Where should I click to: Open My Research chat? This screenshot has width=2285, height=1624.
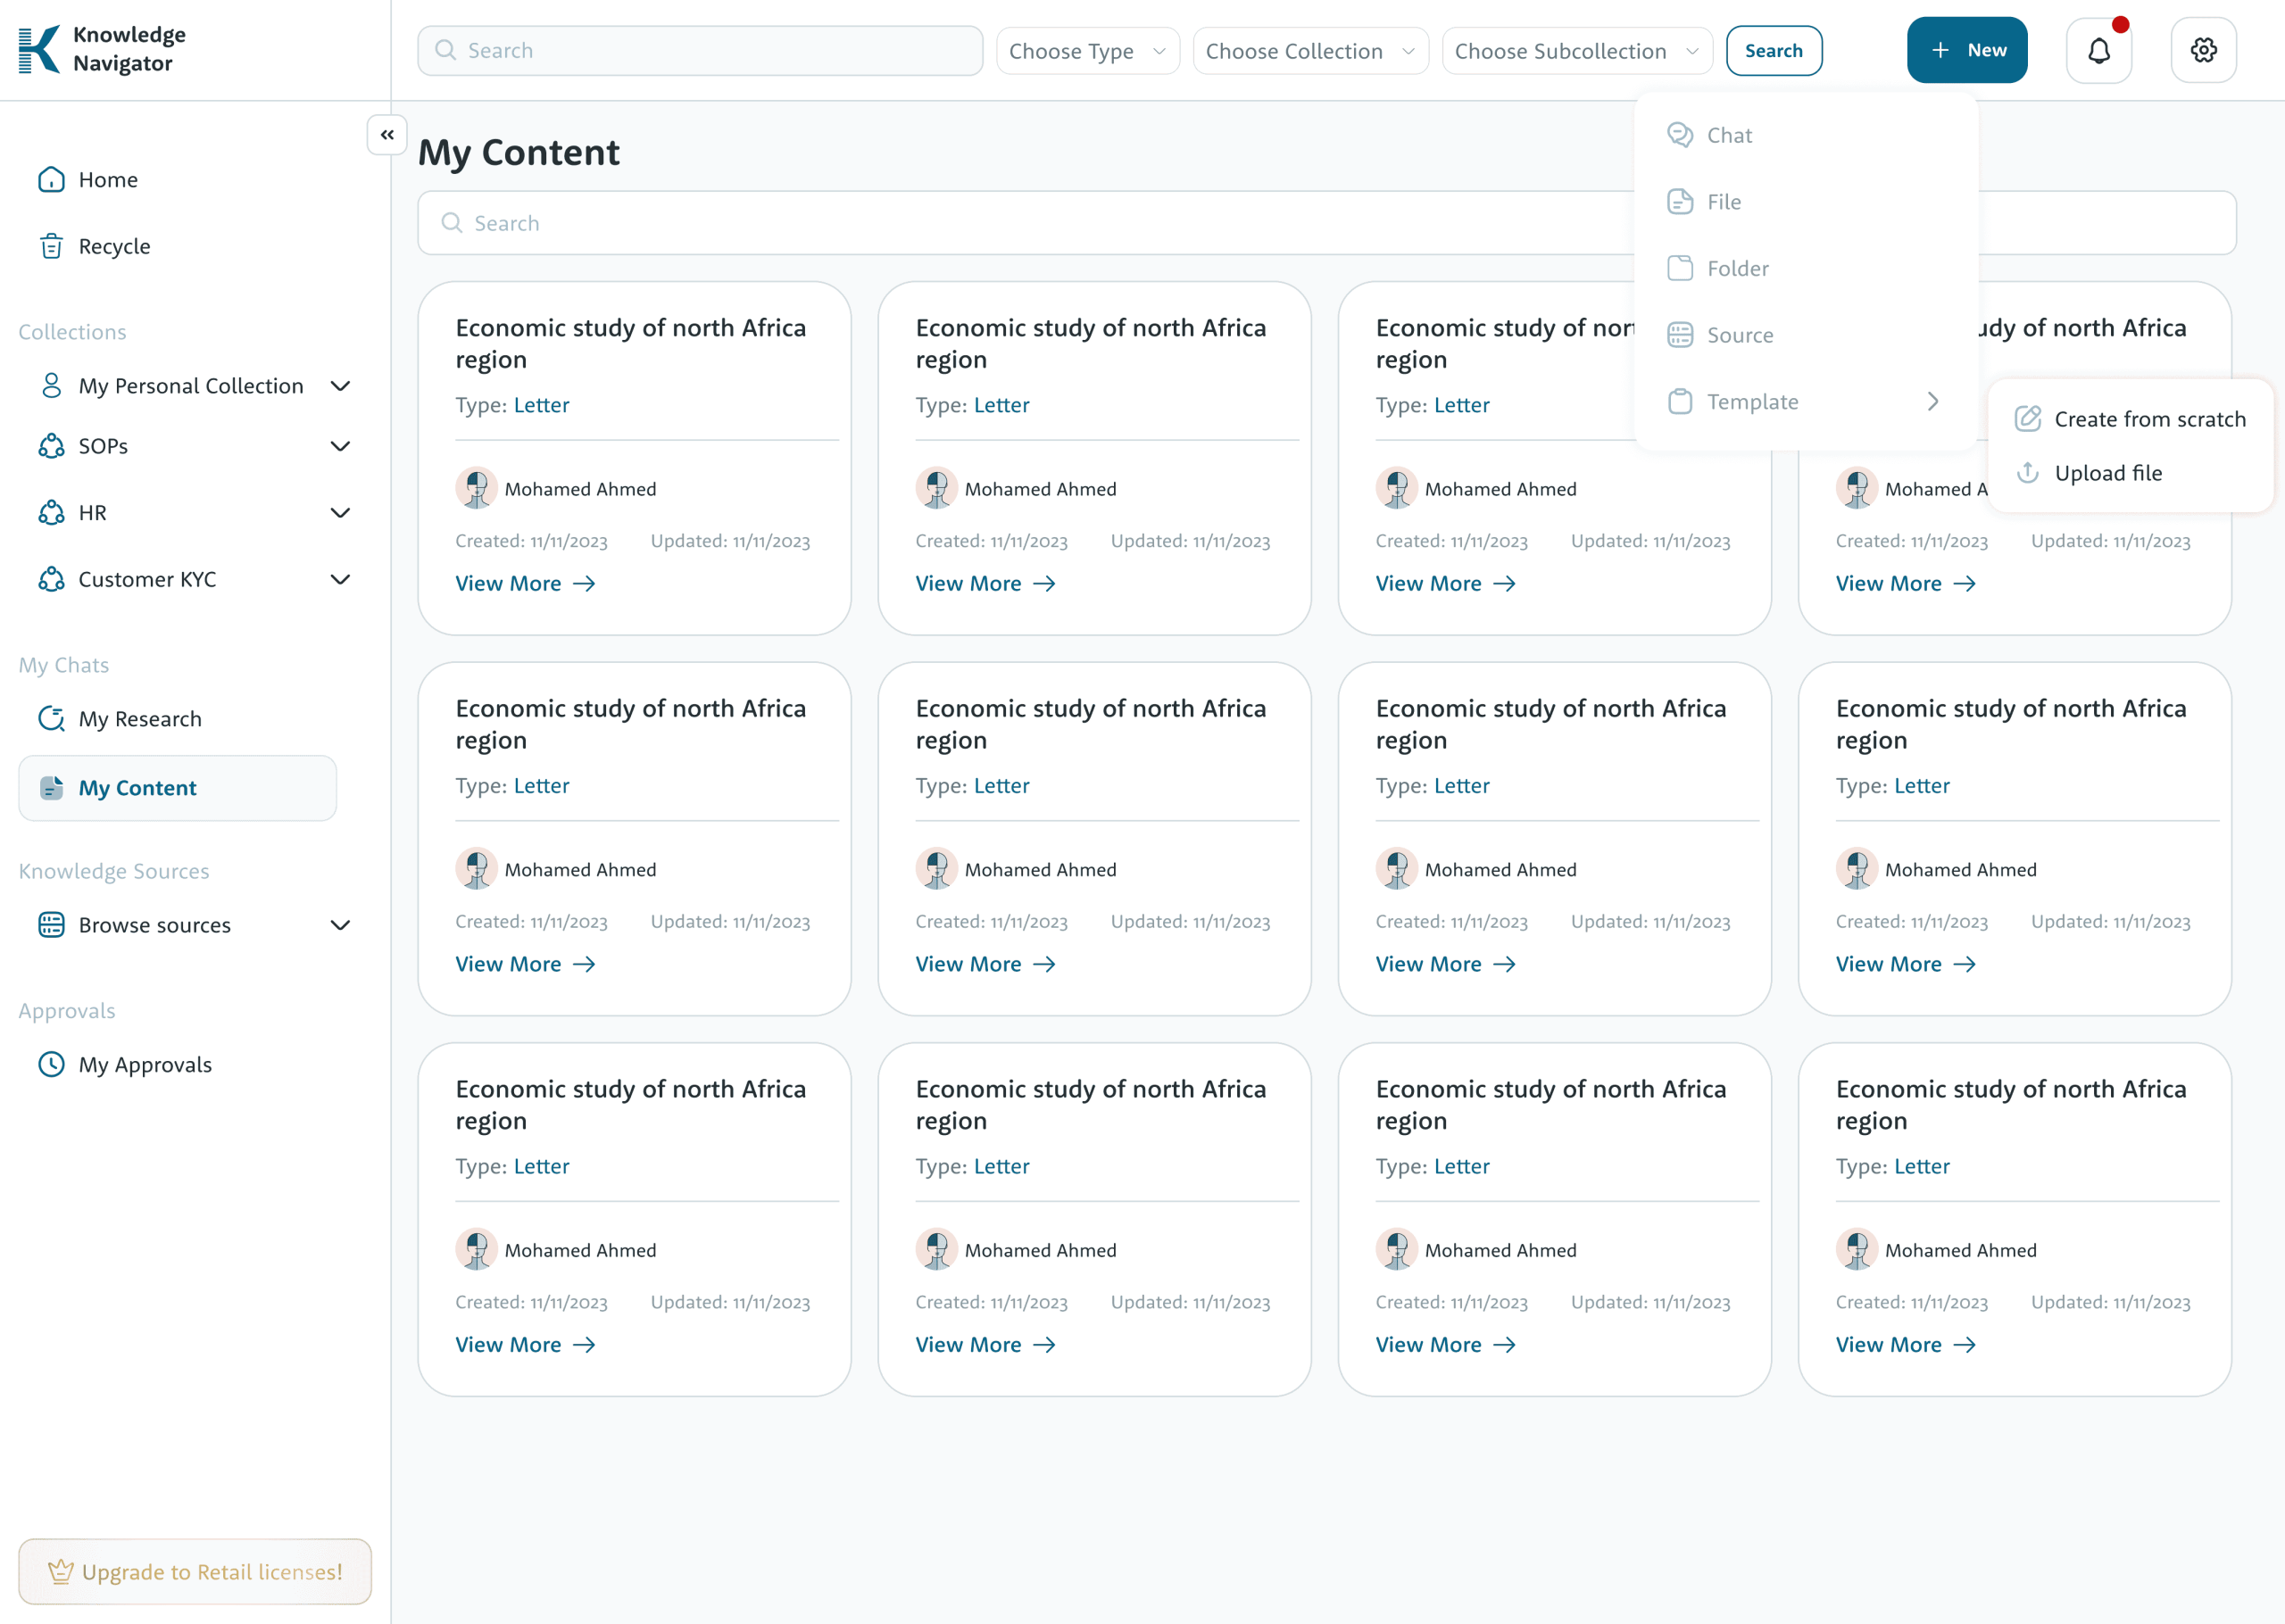click(x=139, y=719)
